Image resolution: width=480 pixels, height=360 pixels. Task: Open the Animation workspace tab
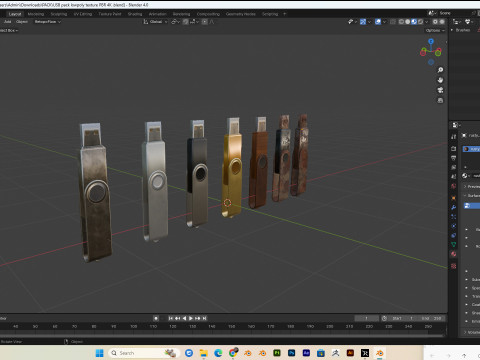(x=157, y=14)
